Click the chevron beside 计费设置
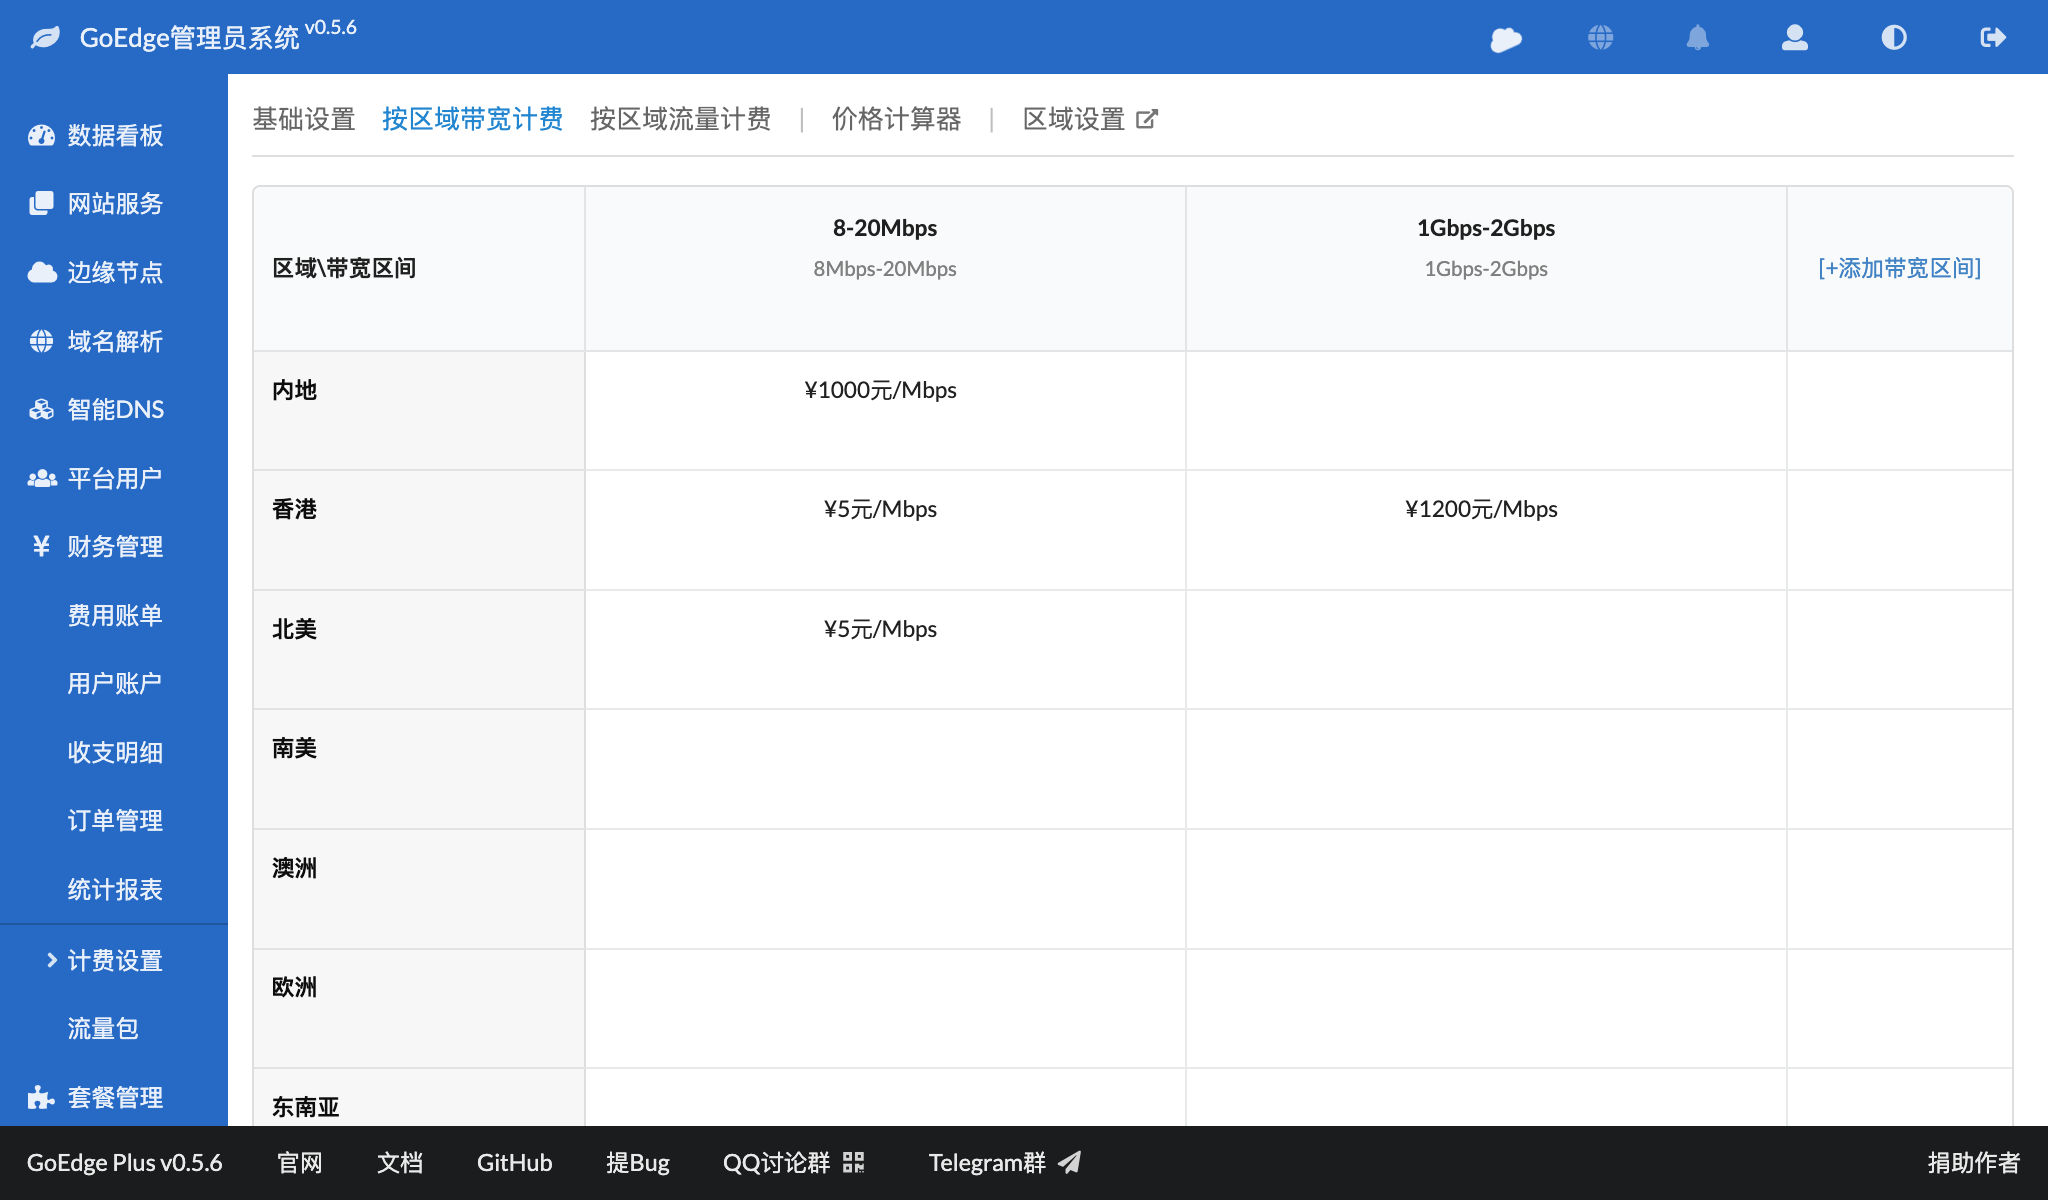Viewport: 2048px width, 1200px height. click(51, 960)
